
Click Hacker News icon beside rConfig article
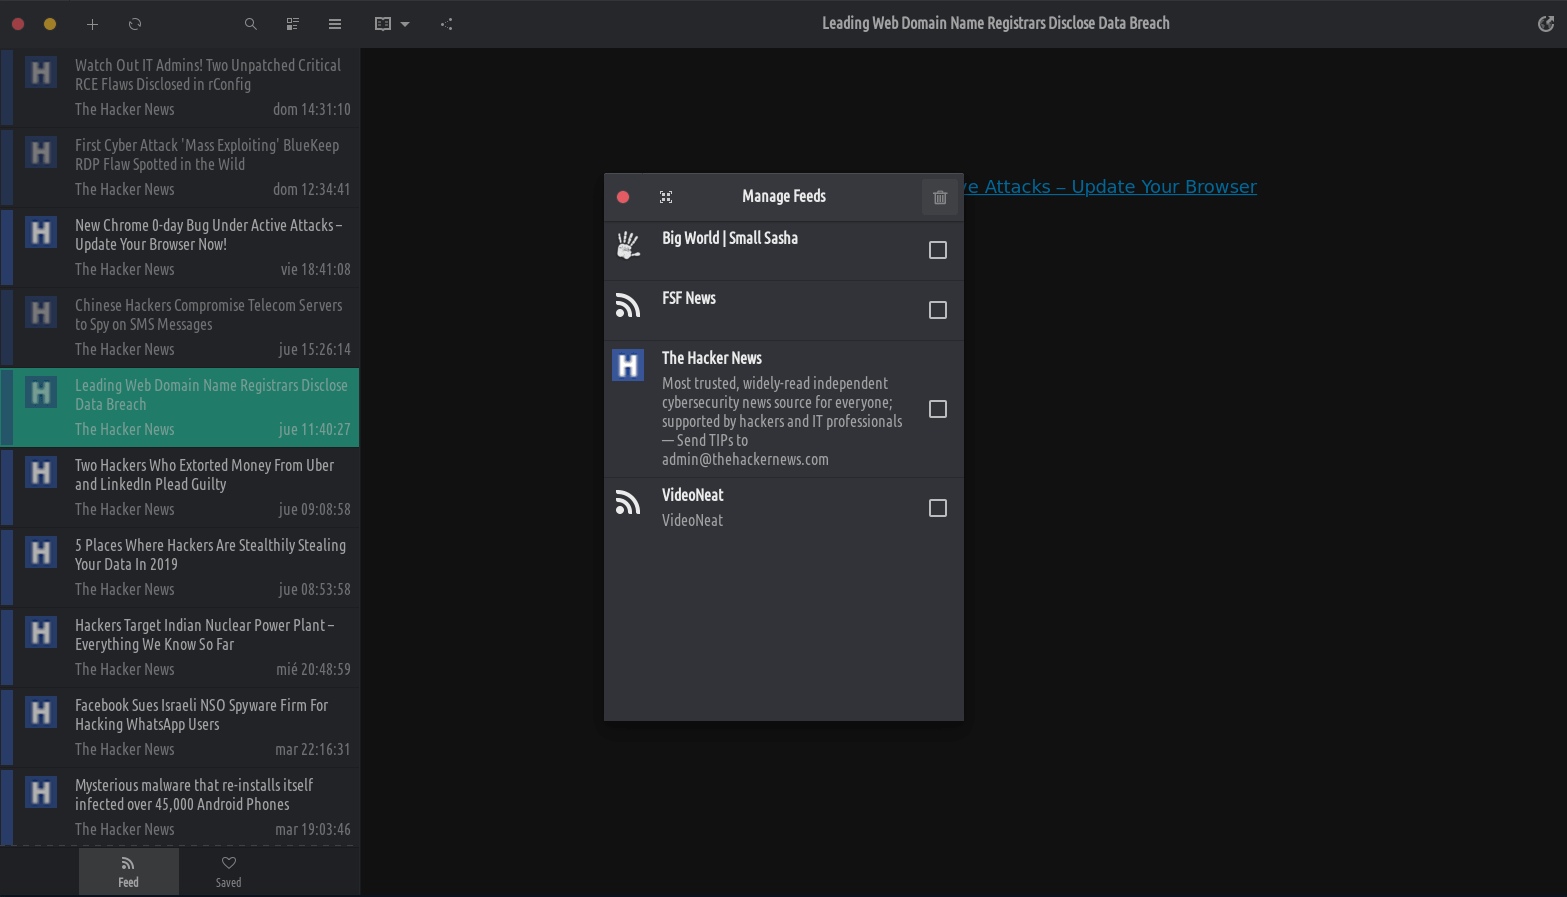41,72
